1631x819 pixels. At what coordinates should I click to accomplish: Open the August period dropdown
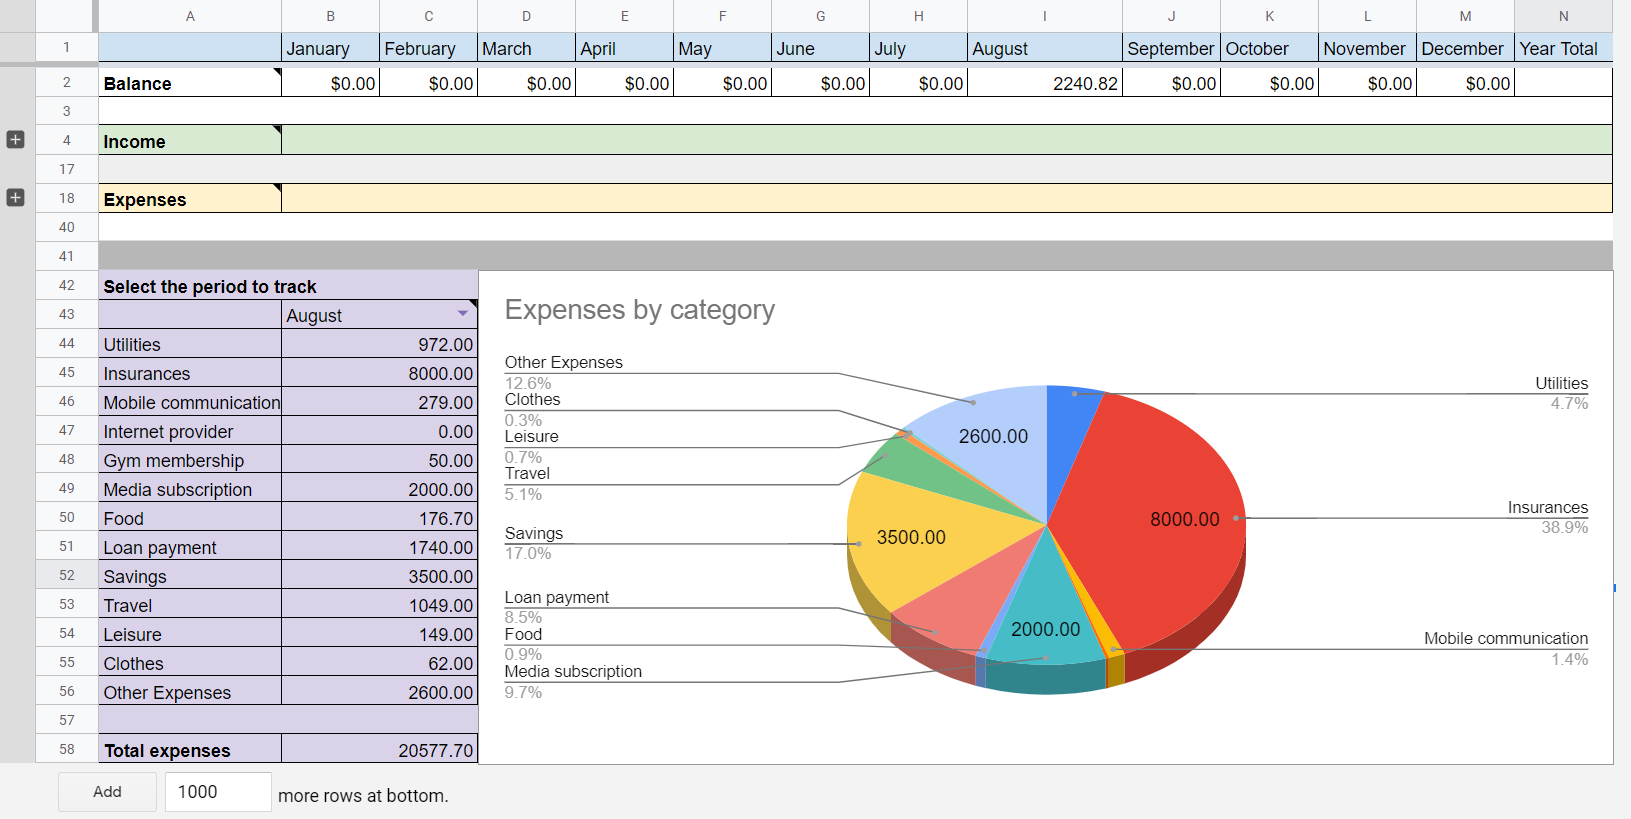coord(463,314)
